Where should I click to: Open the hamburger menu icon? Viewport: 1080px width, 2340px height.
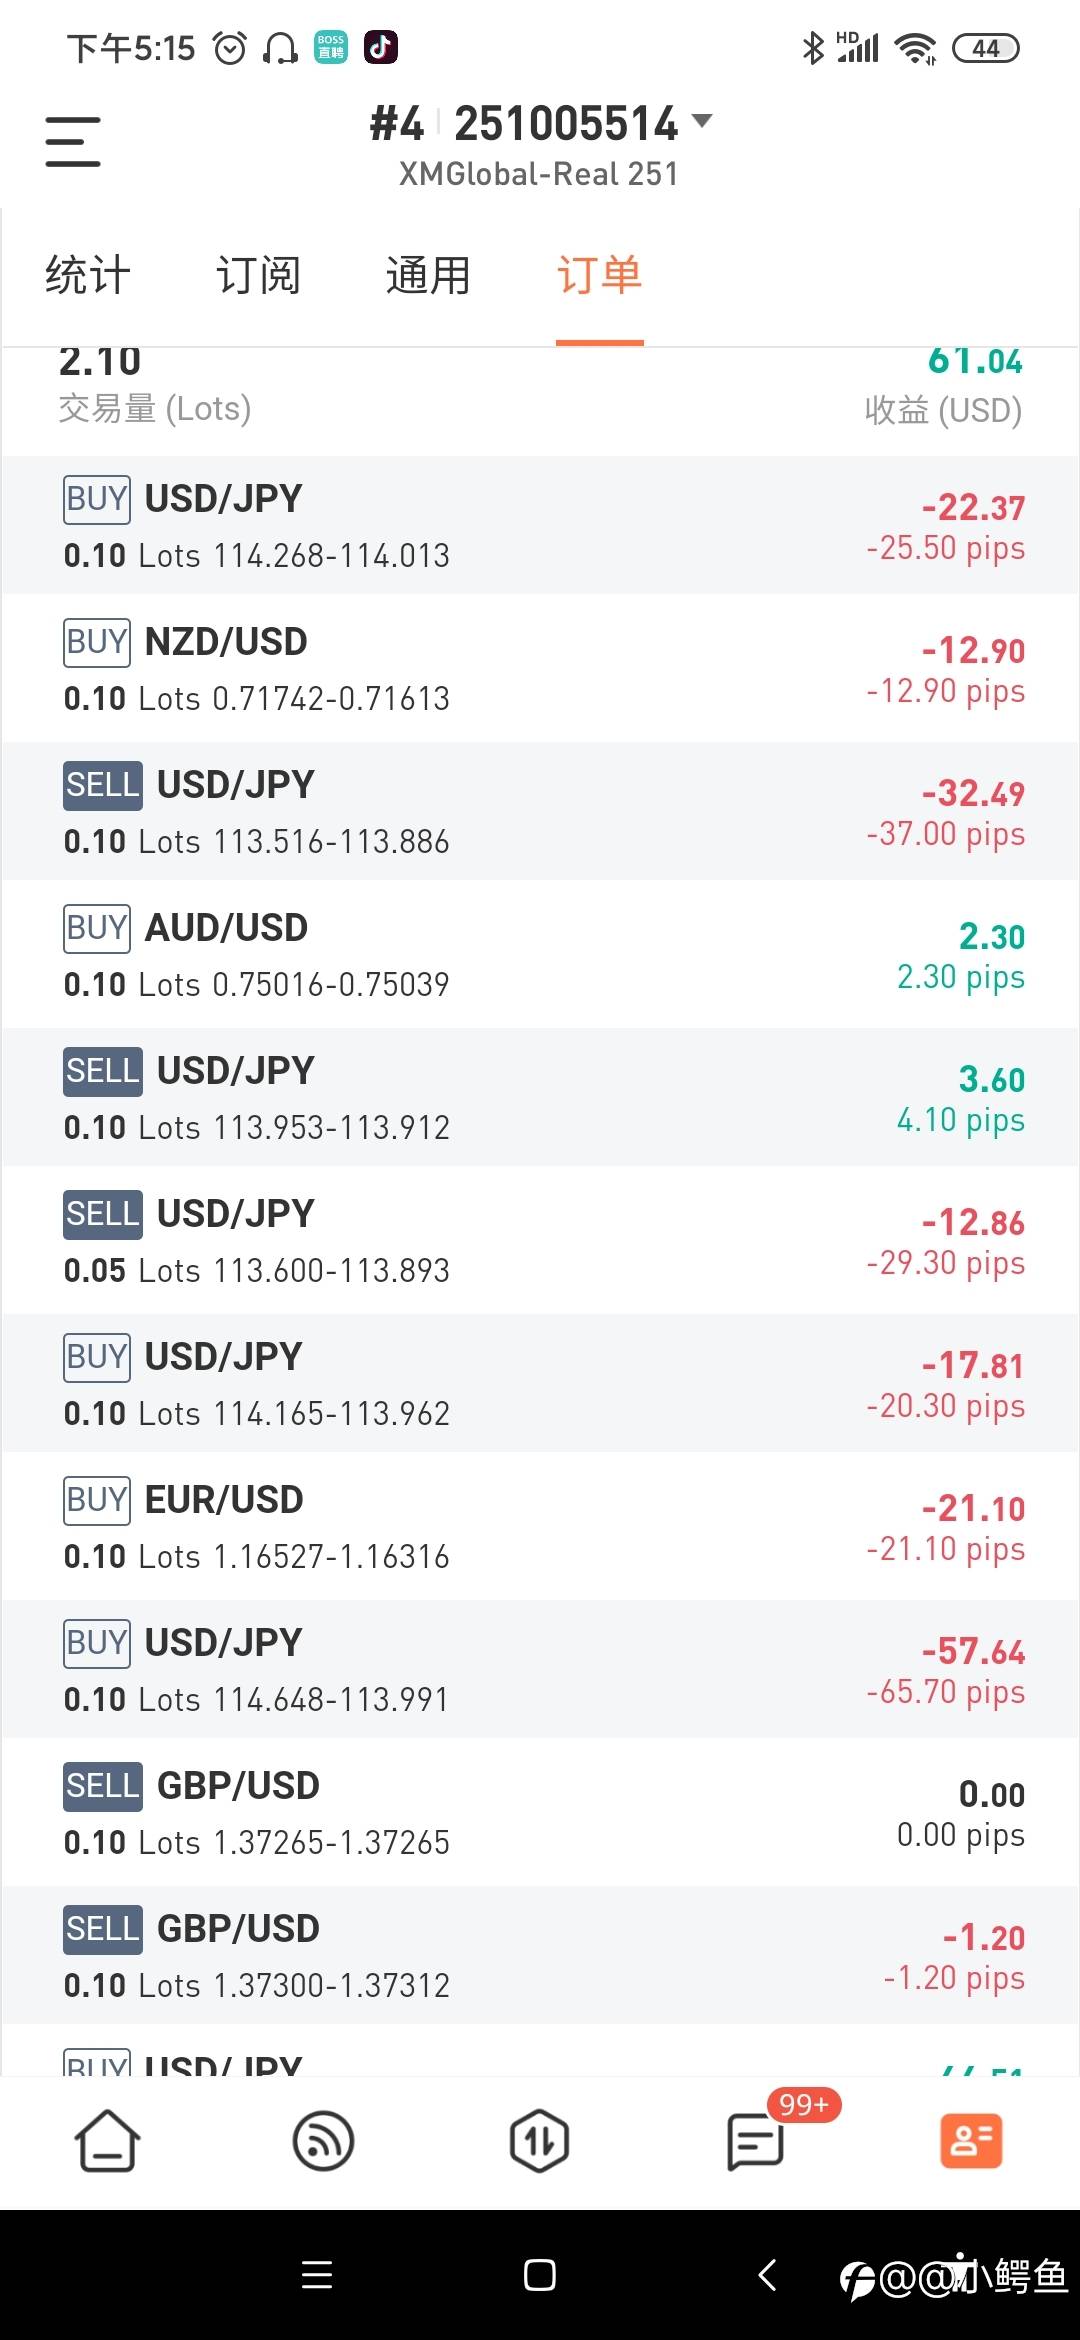click(73, 141)
